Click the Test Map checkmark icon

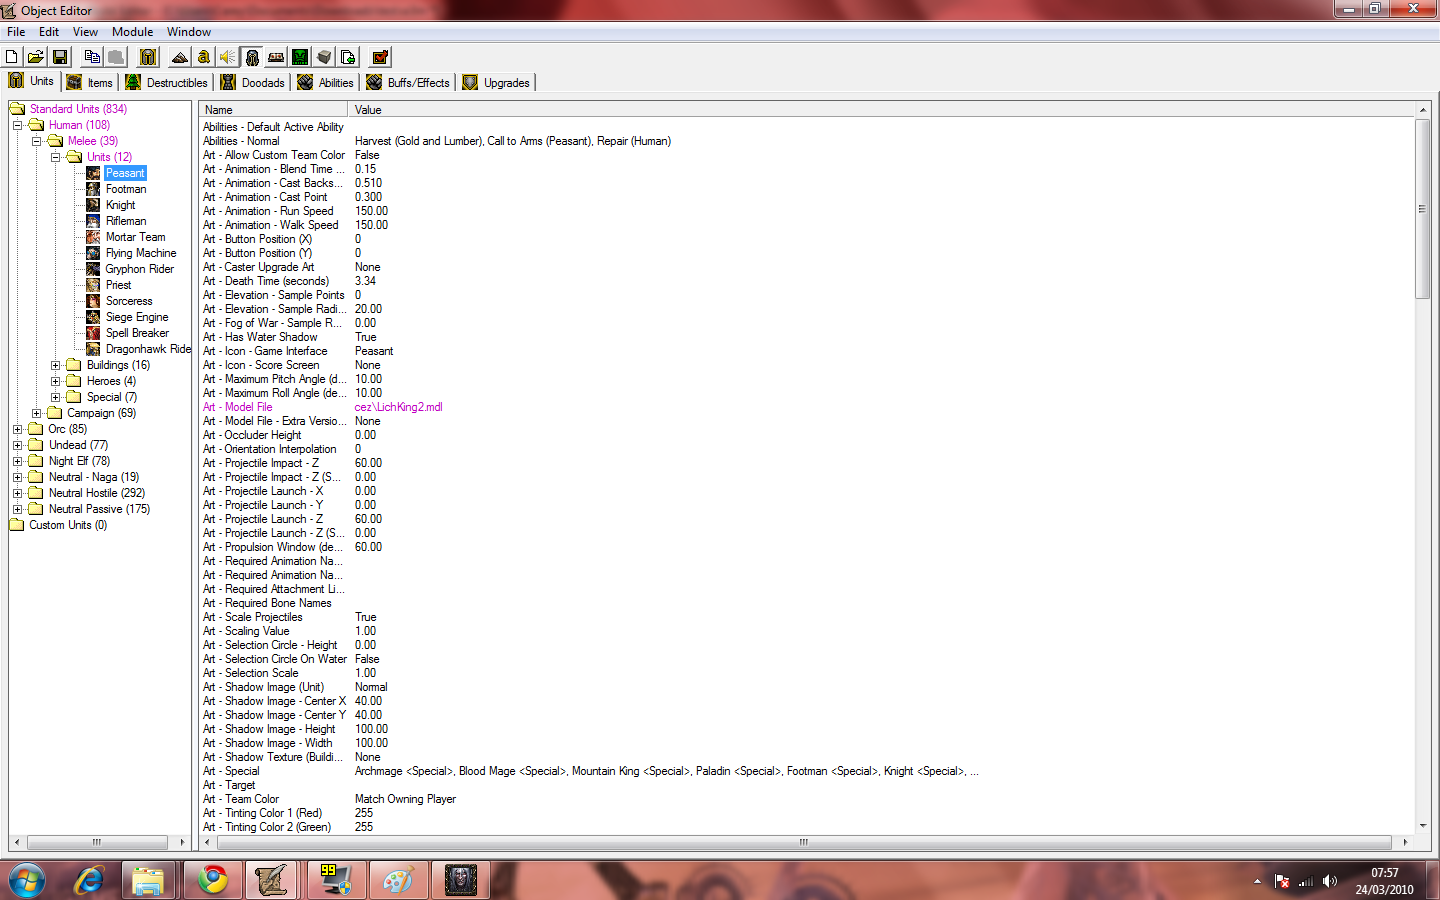(x=380, y=57)
